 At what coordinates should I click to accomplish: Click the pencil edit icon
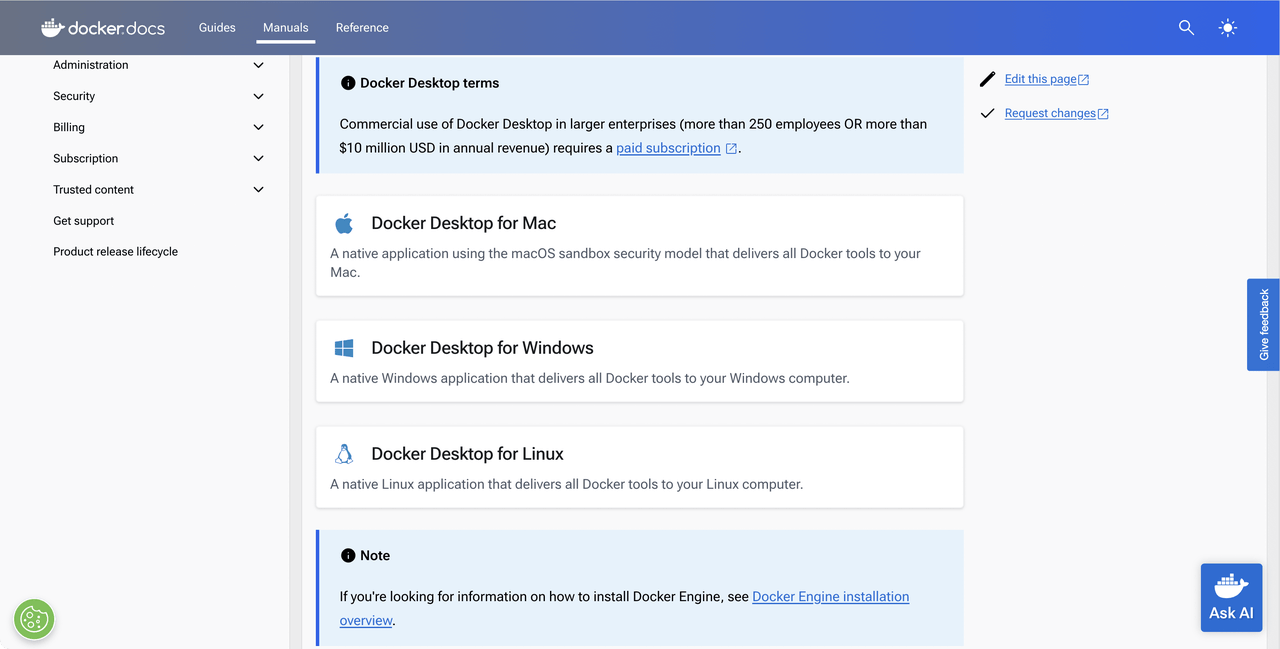988,79
